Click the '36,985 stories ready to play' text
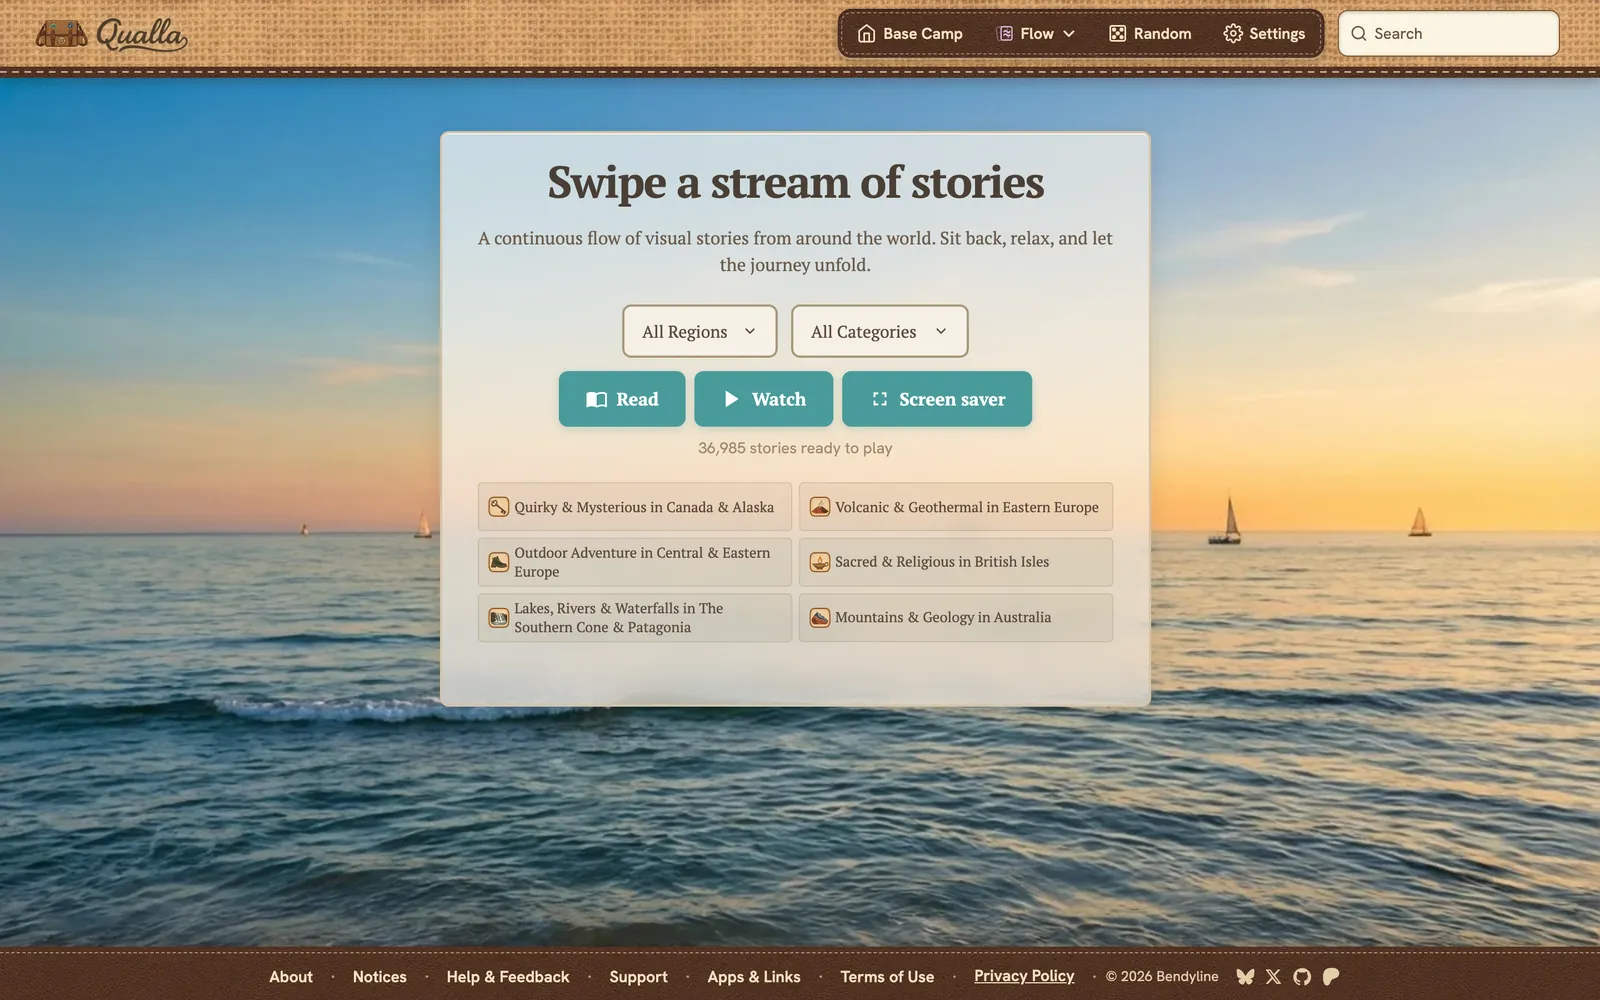 (x=795, y=448)
